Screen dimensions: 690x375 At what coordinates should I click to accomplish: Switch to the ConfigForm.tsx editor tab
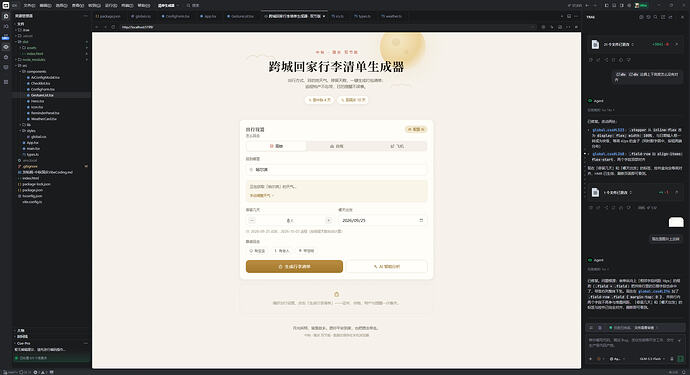(x=176, y=16)
